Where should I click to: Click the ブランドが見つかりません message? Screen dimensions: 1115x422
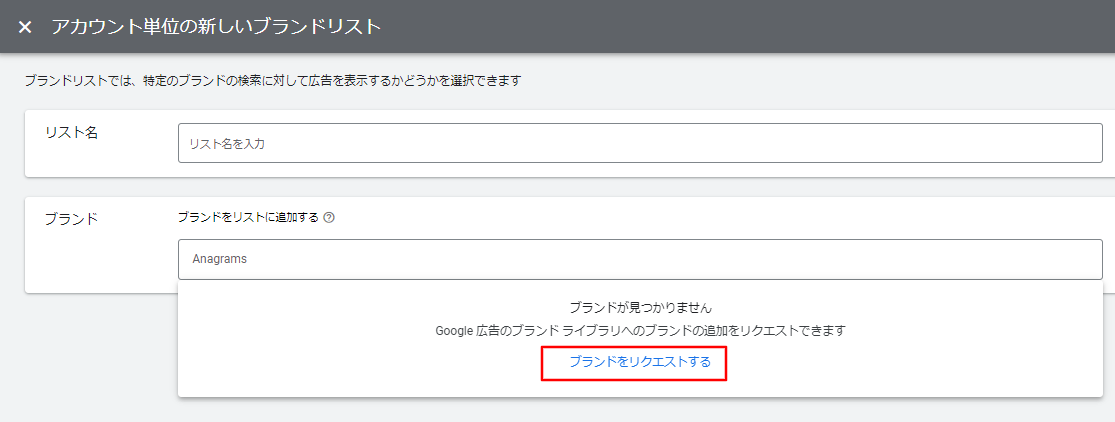pos(640,308)
